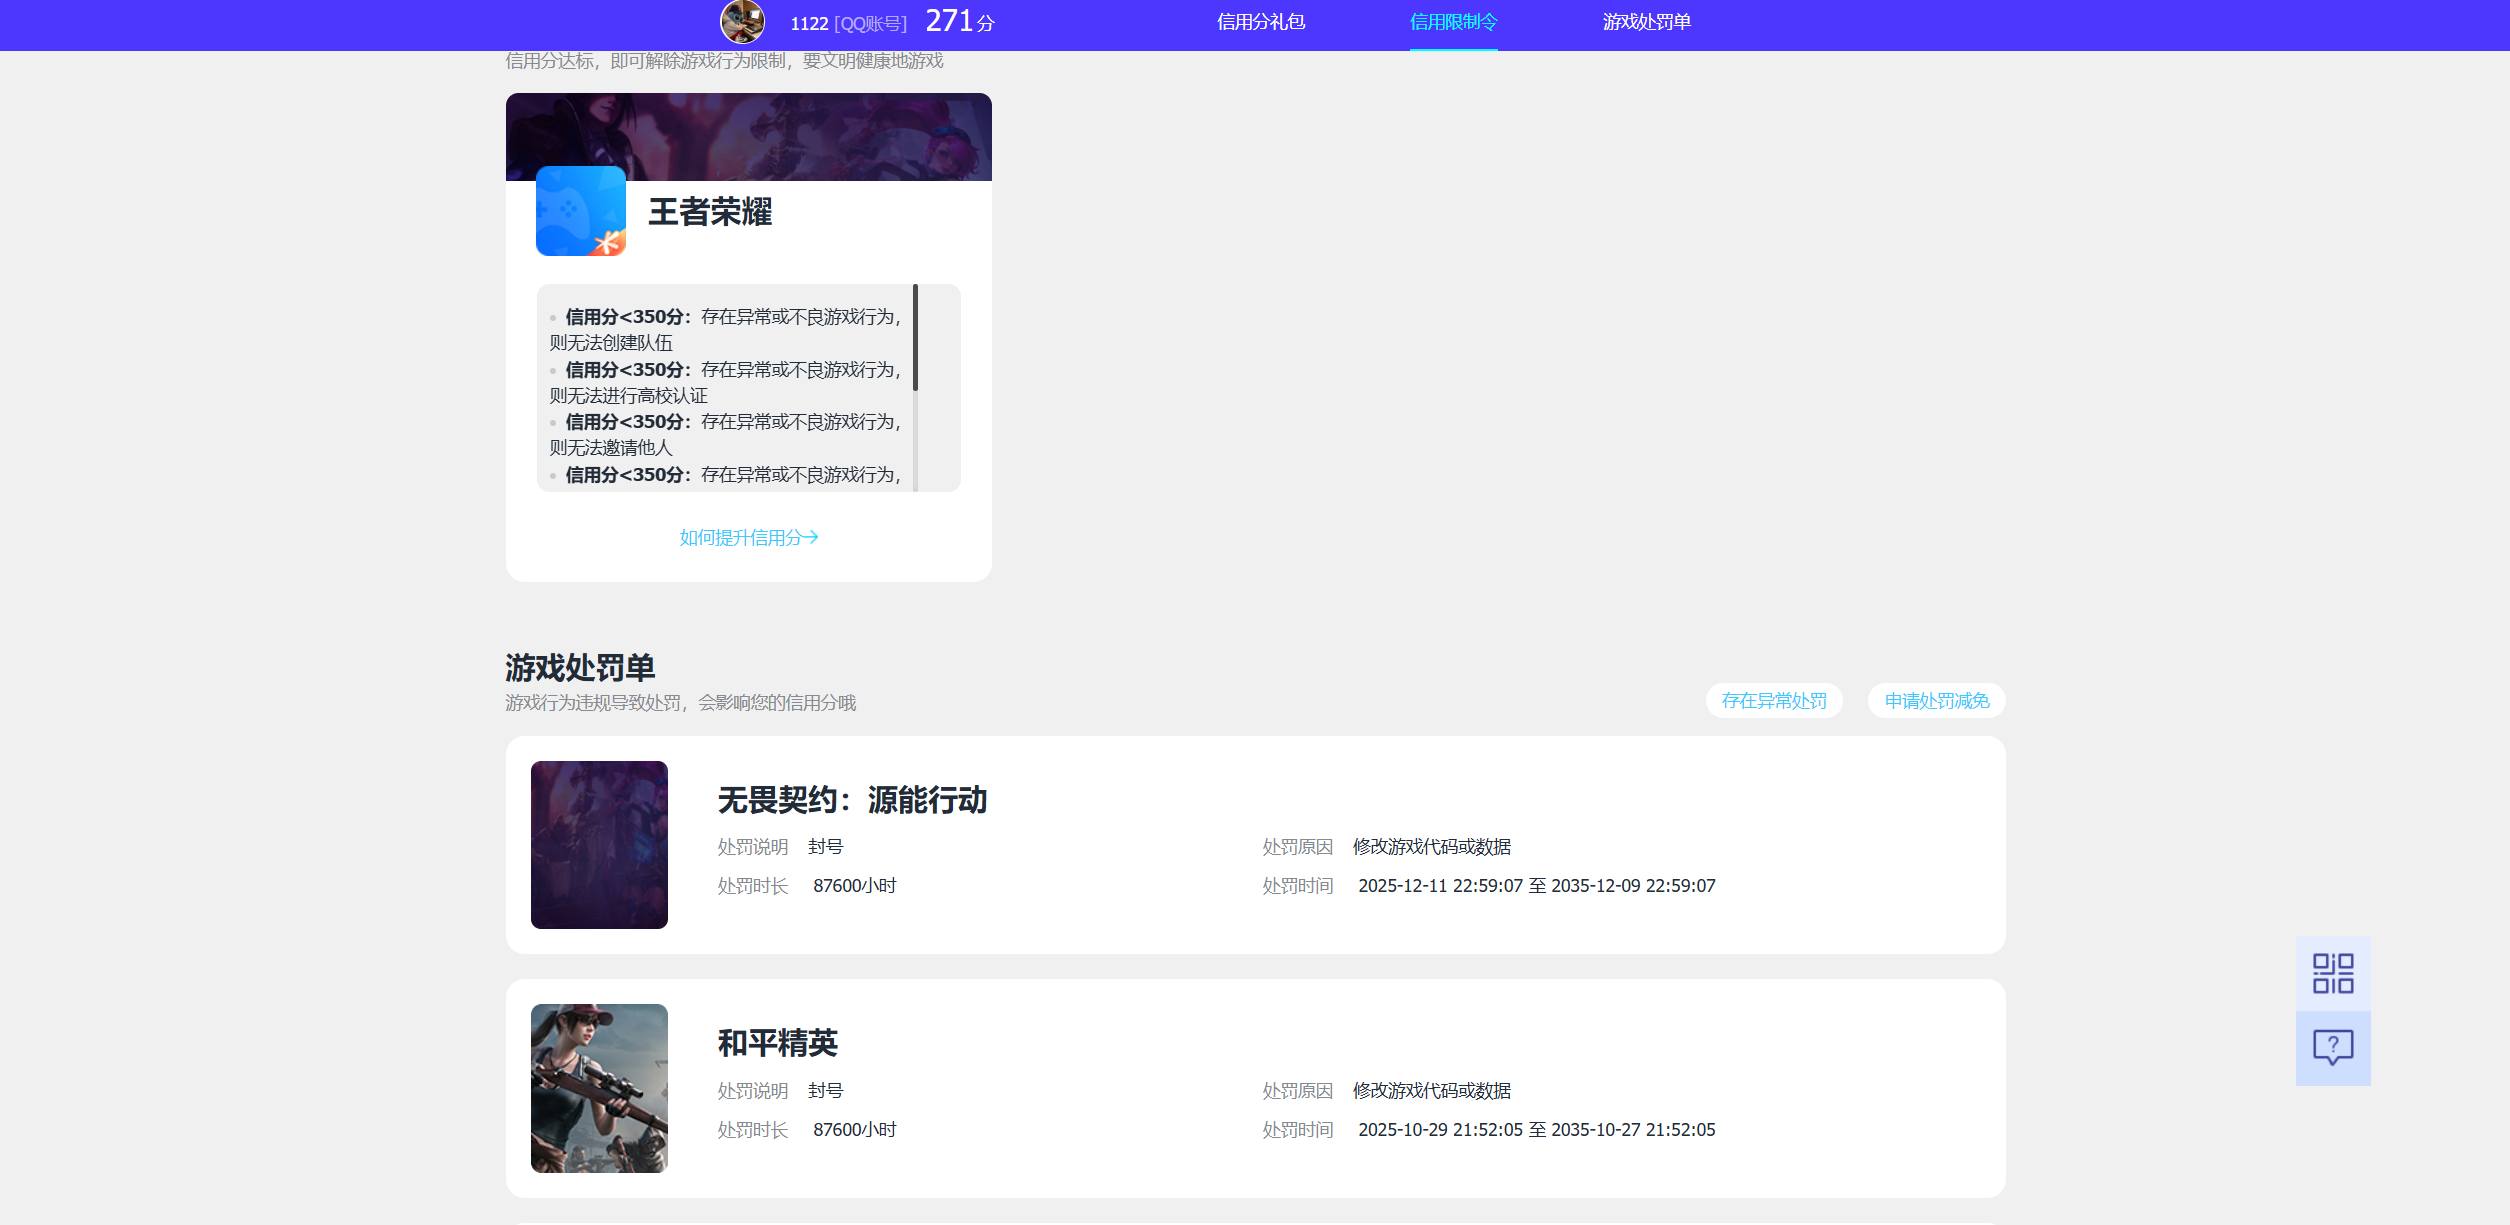Click 87600小时 duration in 和平精英 card

855,1130
